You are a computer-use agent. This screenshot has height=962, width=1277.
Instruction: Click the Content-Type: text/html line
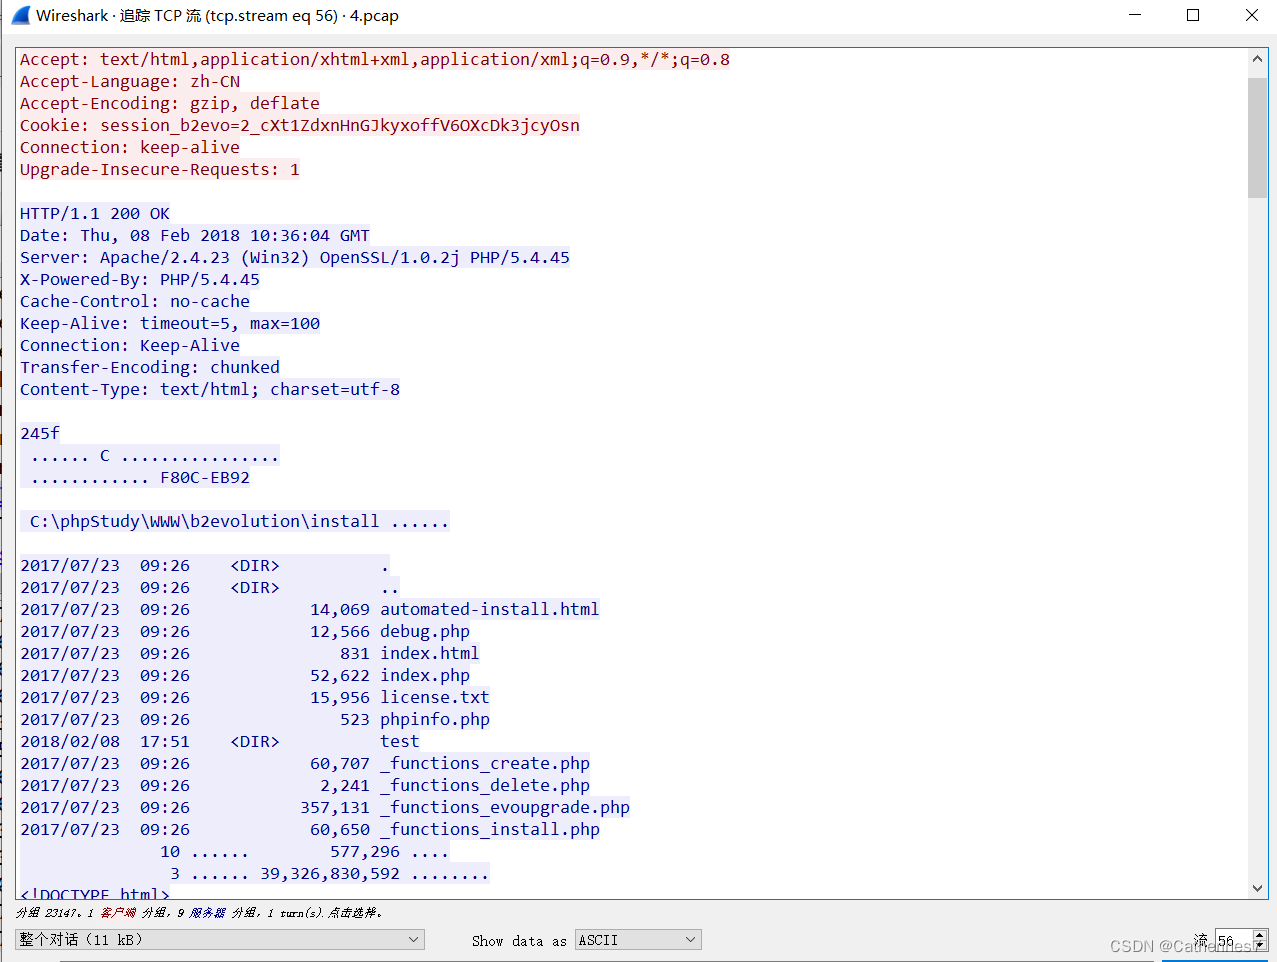pos(210,389)
